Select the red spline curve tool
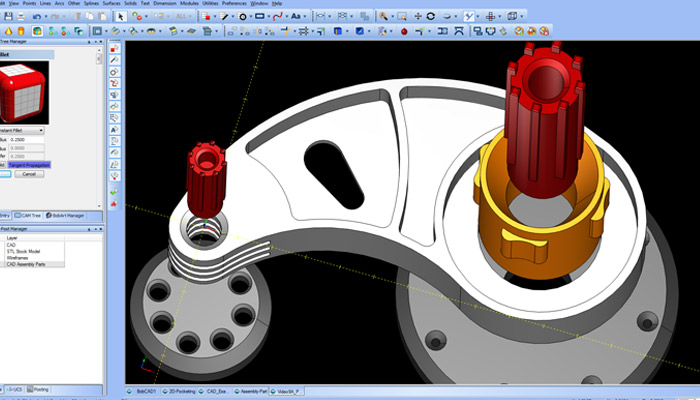The height and width of the screenshot is (400, 700). point(281,17)
